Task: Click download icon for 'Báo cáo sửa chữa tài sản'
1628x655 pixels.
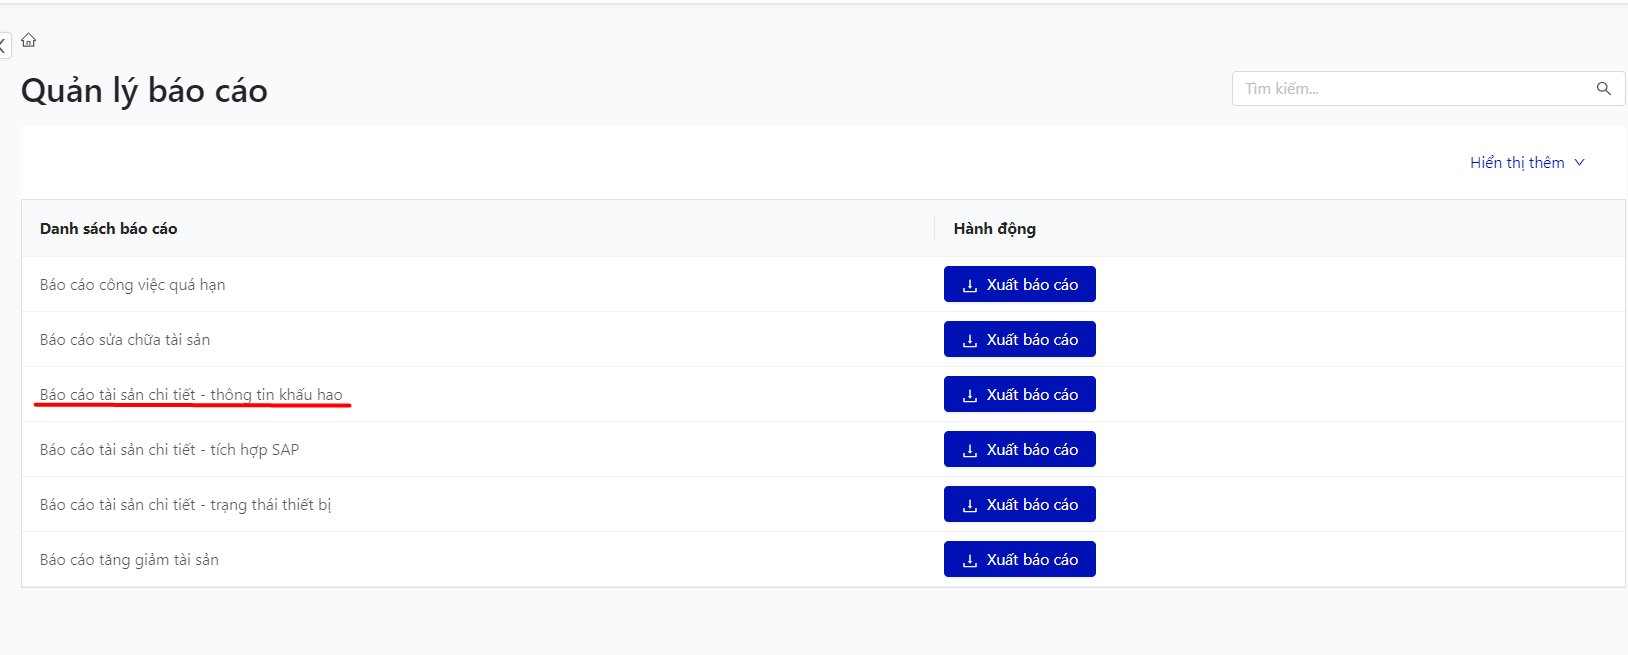Action: 969,340
